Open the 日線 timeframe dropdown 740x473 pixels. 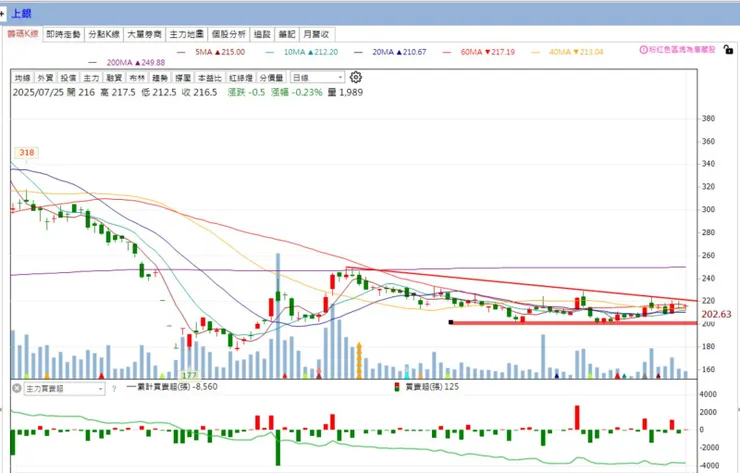pos(317,77)
